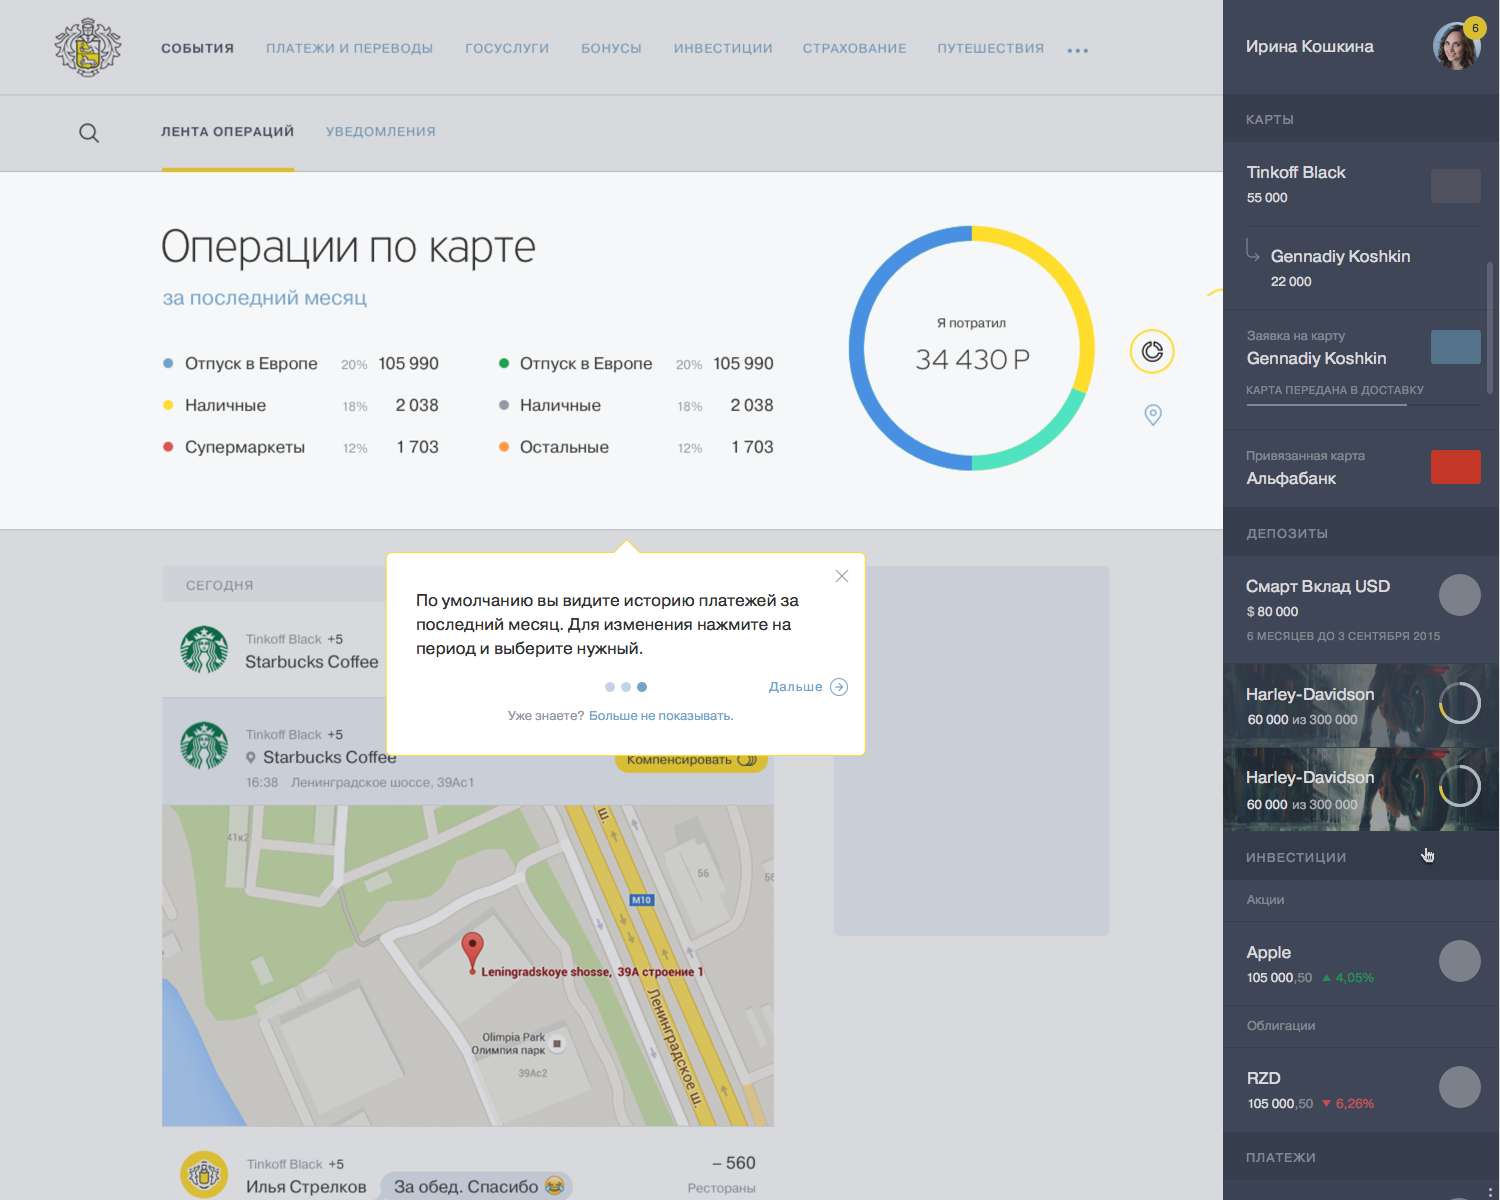Select third hint pagination dot

642,687
